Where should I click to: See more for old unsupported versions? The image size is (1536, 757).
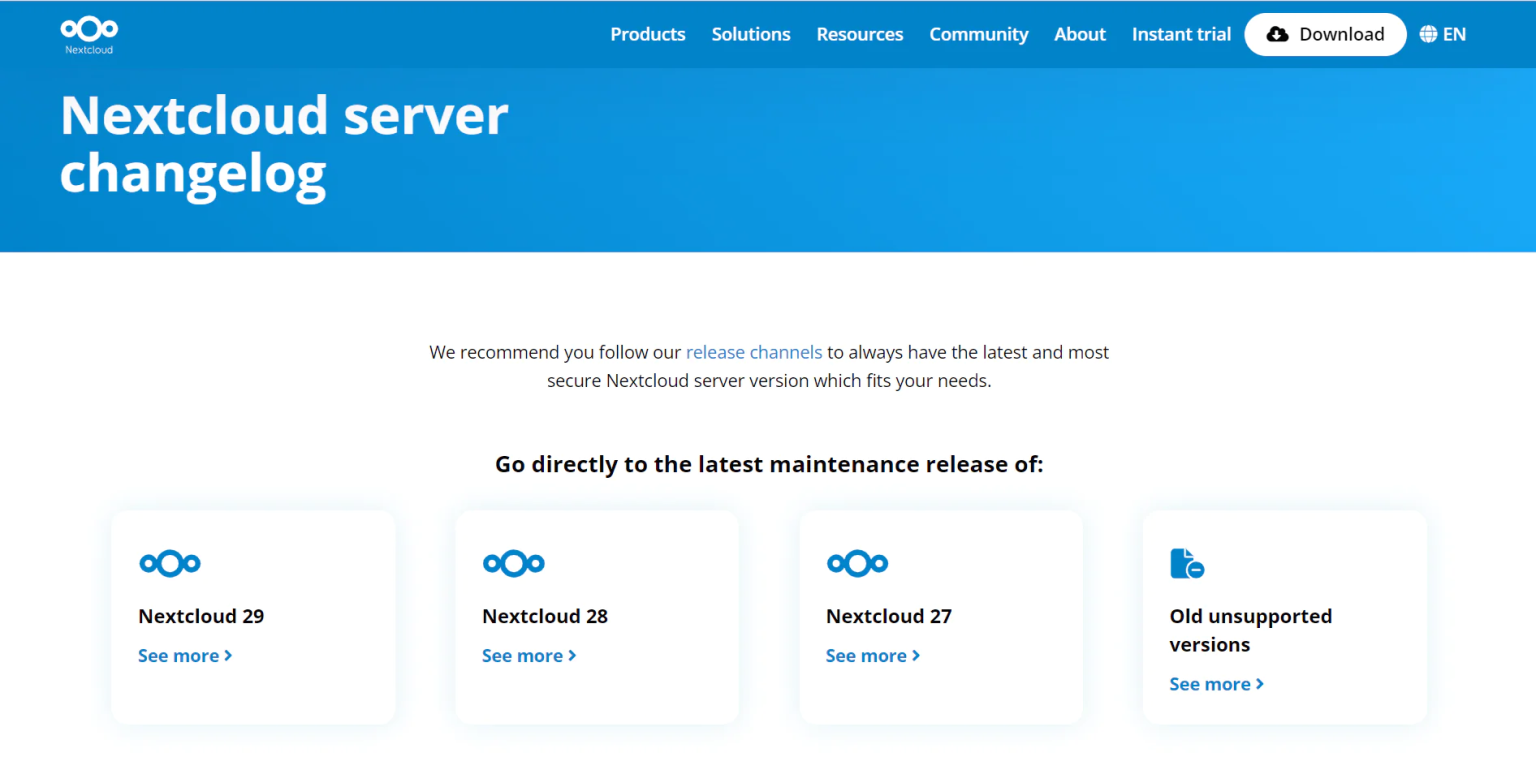coord(1210,683)
